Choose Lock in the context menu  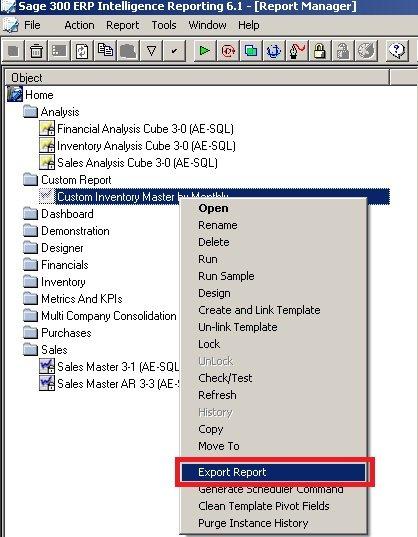tap(273, 344)
